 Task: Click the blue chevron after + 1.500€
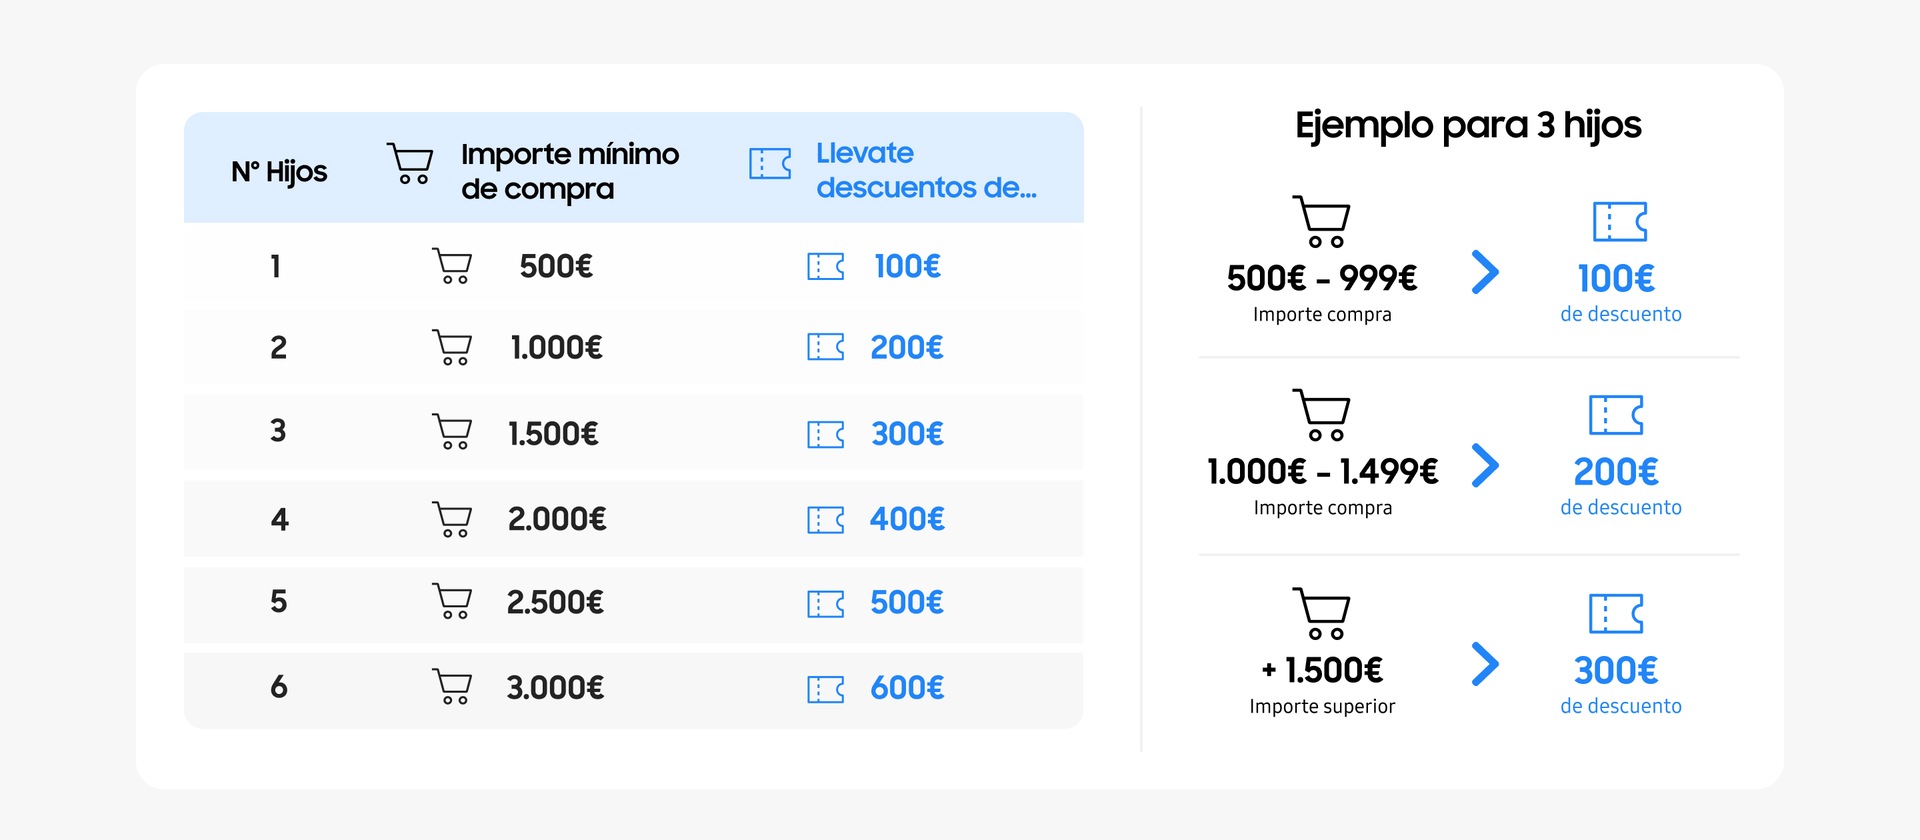click(1486, 664)
